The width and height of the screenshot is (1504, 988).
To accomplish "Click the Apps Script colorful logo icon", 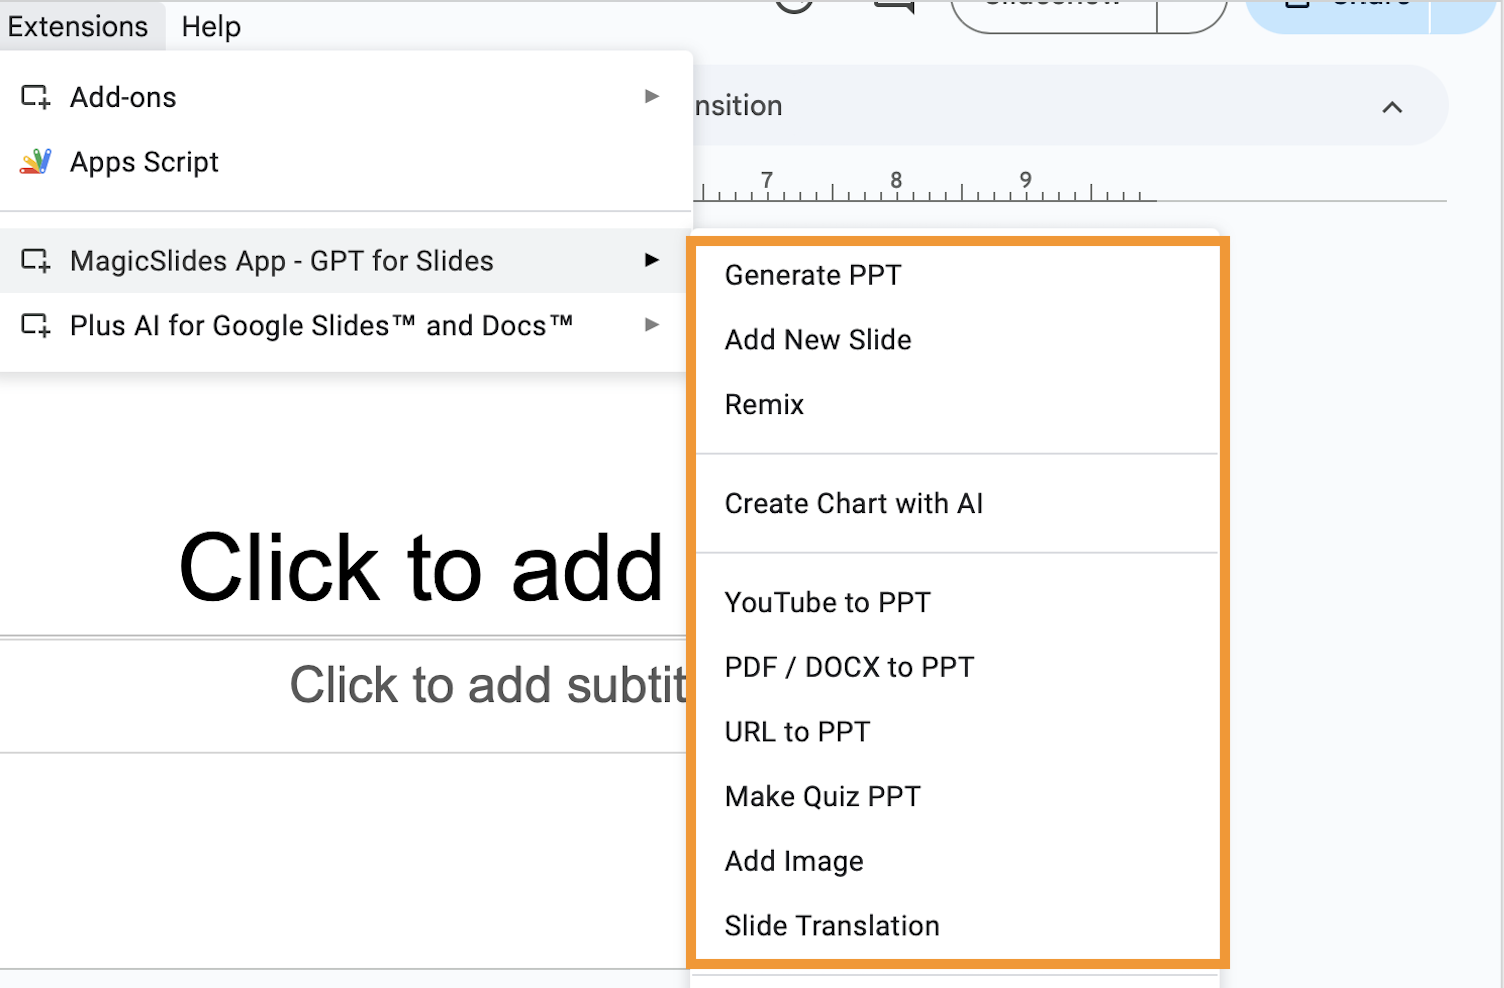I will coord(35,162).
